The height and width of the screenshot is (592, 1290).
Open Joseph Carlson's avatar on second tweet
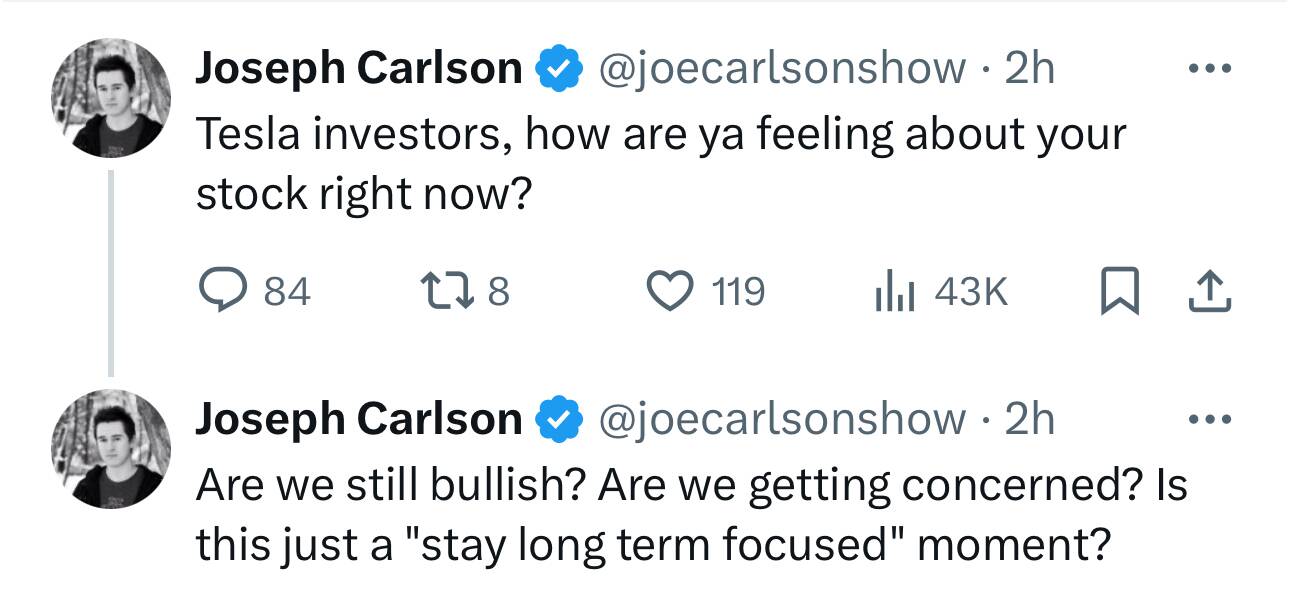[x=111, y=449]
